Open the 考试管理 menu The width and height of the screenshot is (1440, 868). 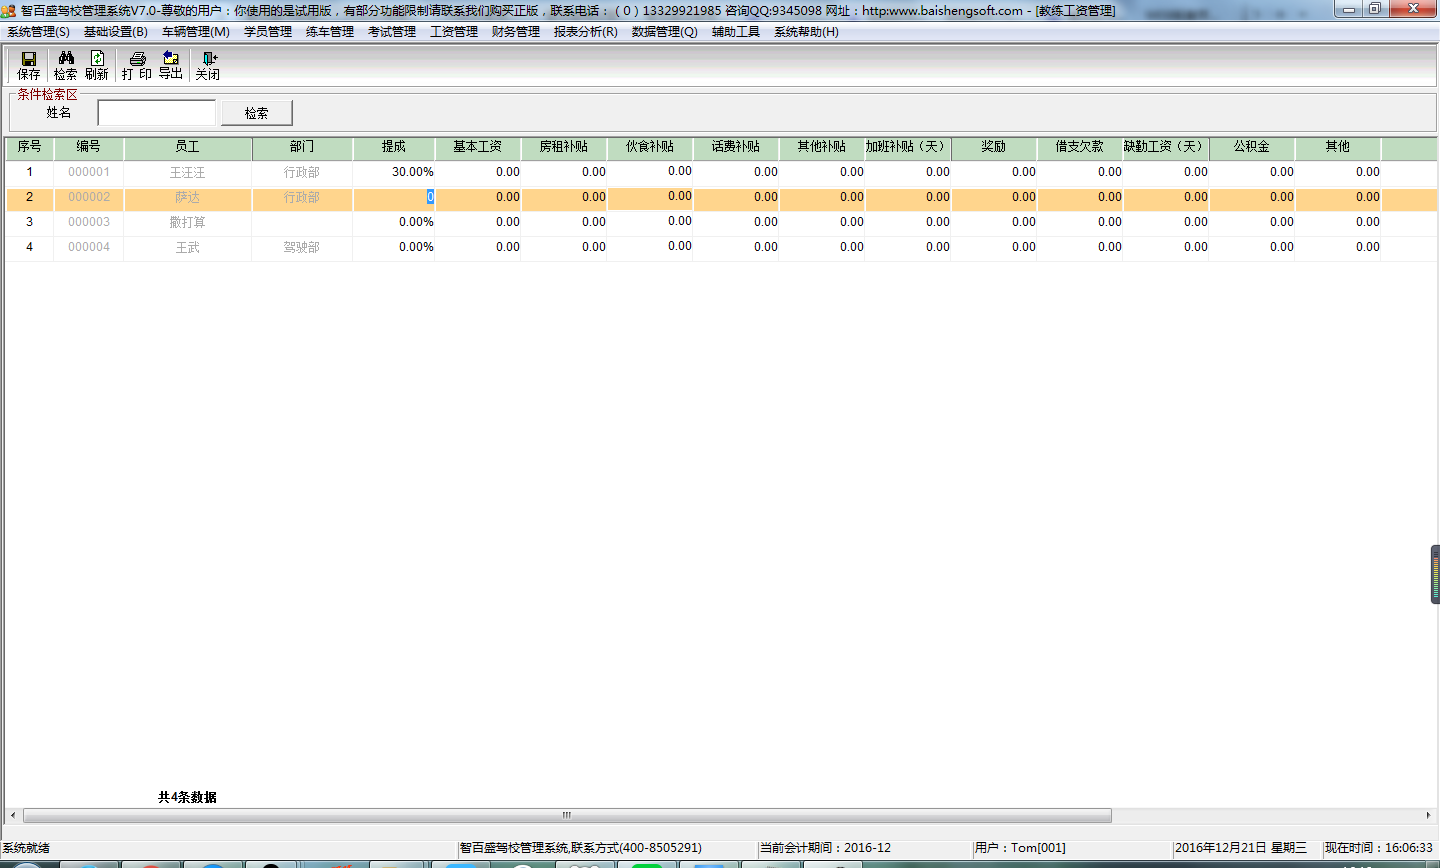pyautogui.click(x=392, y=32)
